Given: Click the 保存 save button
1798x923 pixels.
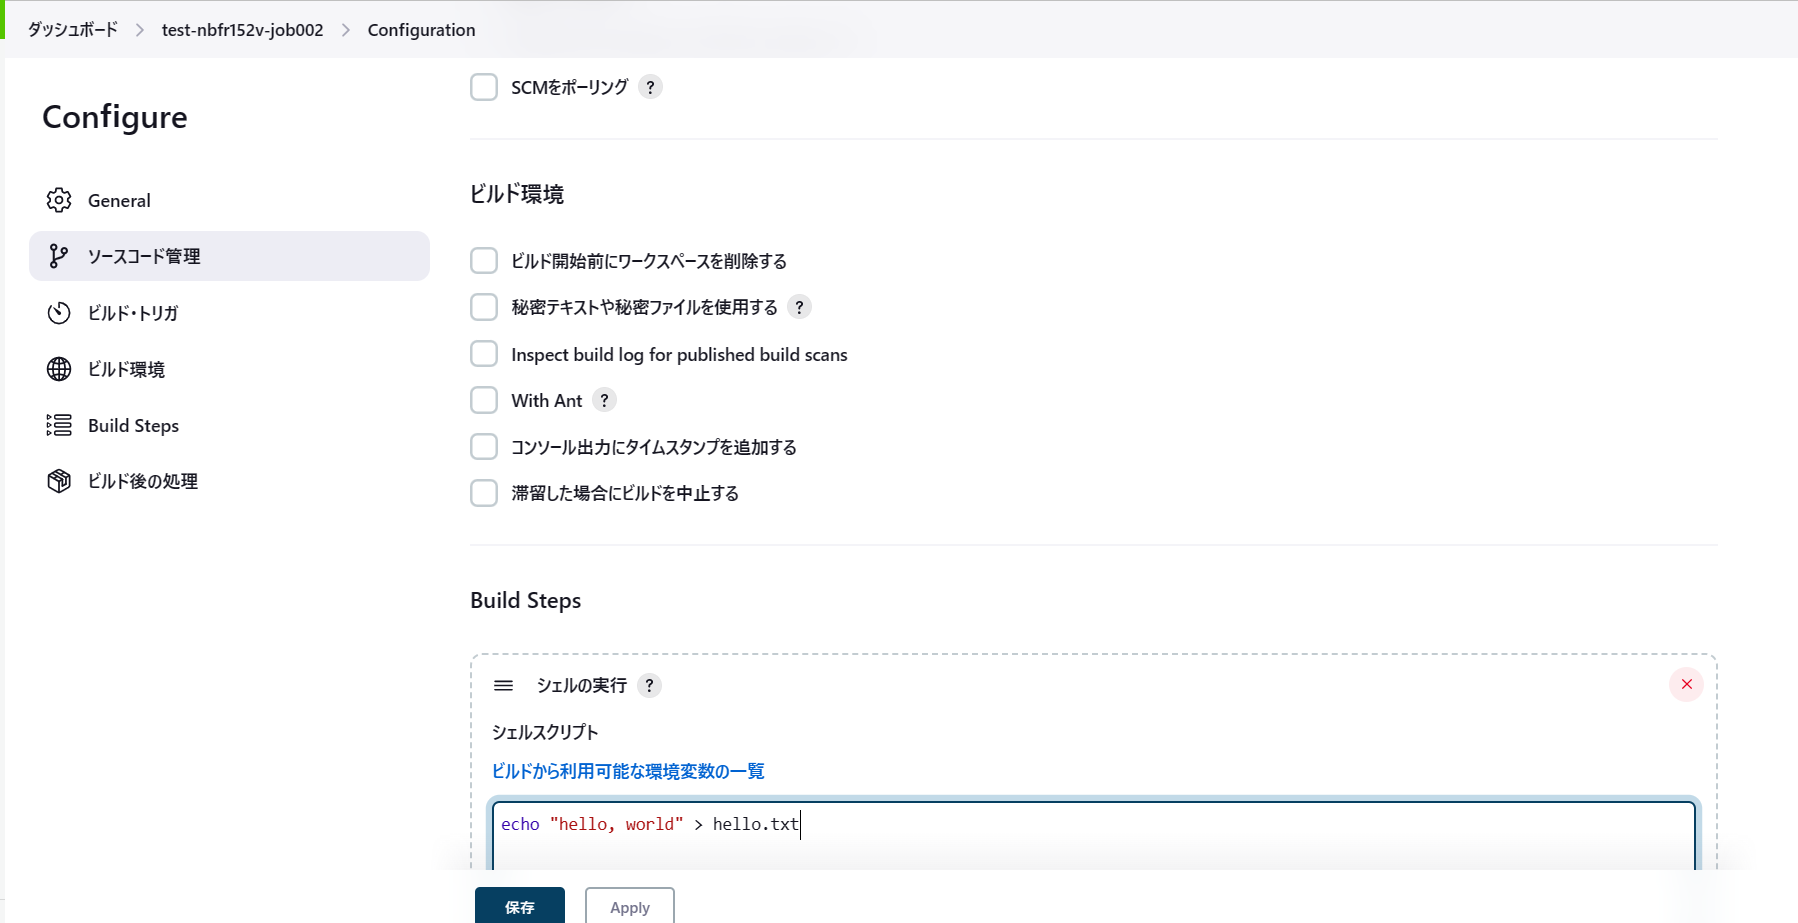Looking at the screenshot, I should tap(520, 906).
